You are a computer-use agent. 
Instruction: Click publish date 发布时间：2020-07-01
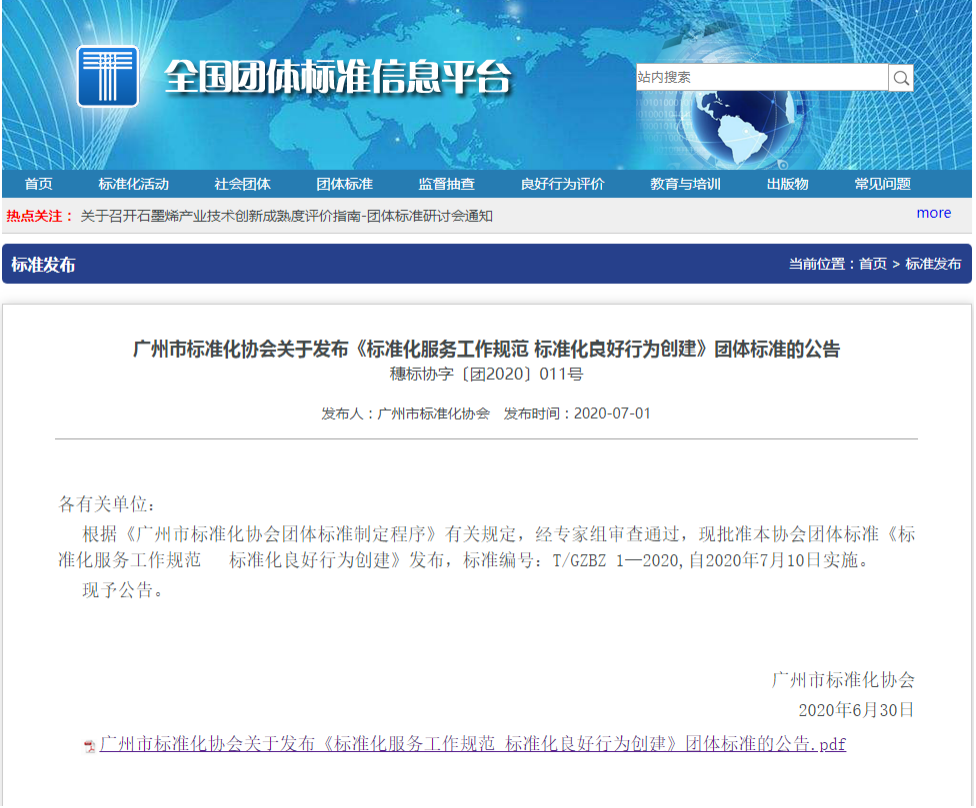(577, 414)
